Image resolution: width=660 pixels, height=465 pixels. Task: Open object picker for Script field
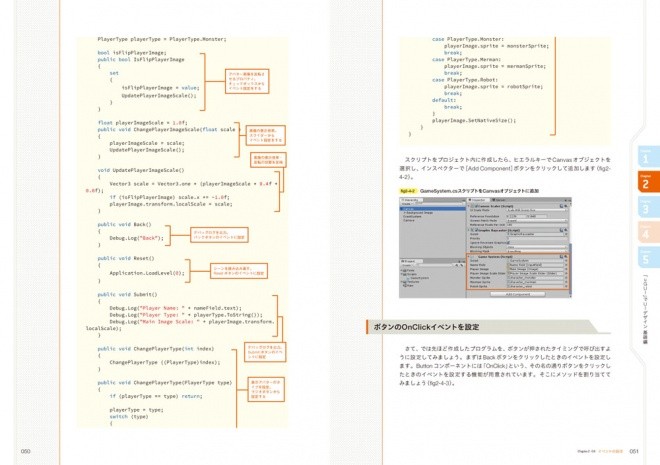coord(566,261)
